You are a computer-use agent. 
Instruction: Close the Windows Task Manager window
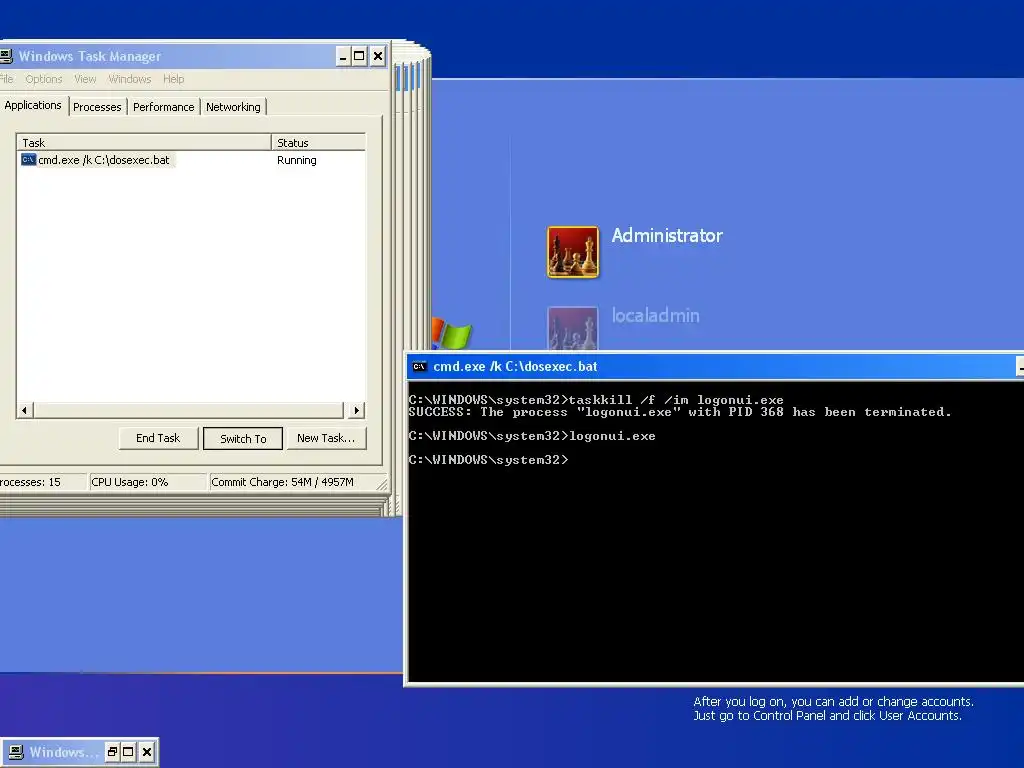coord(377,56)
